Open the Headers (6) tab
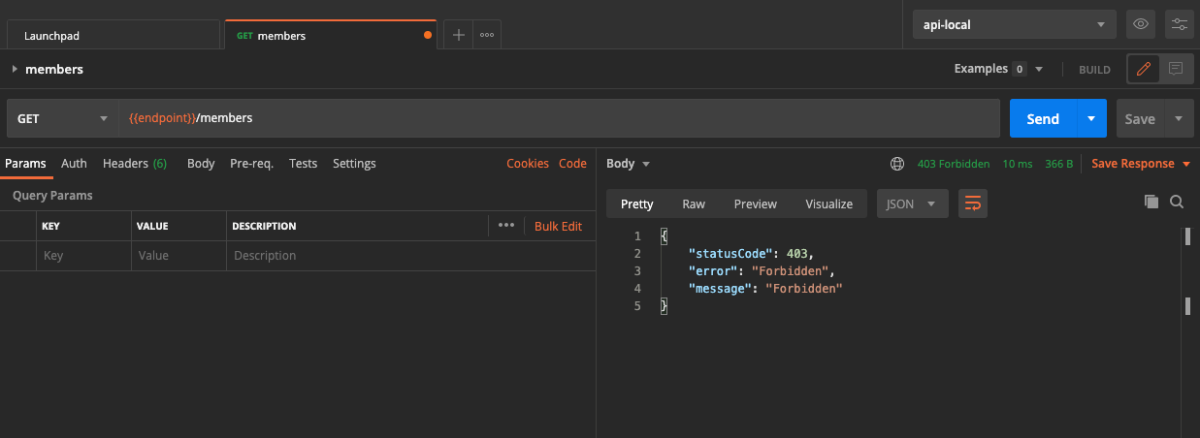This screenshot has width=1200, height=438. point(135,164)
